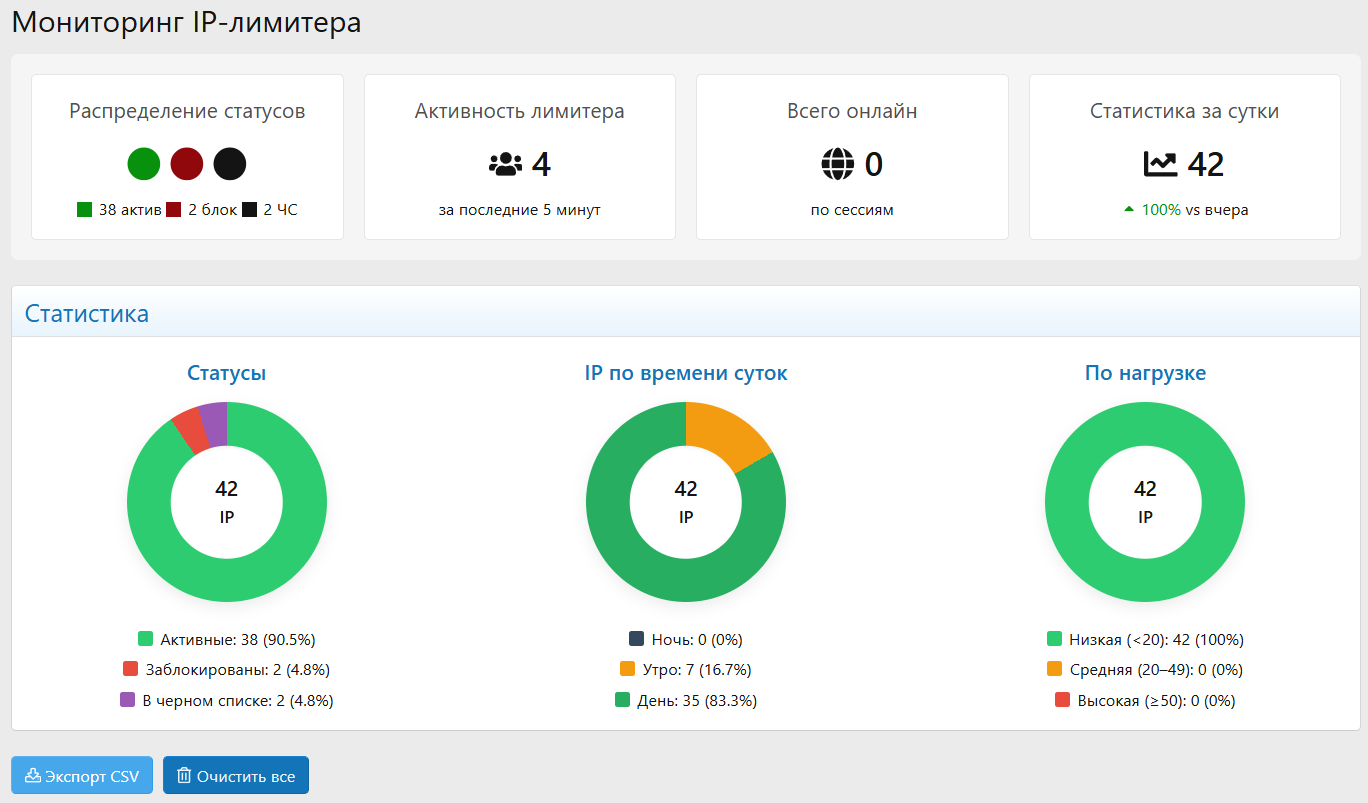
Task: Toggle the В черном списке legend entry
Action: (x=227, y=701)
